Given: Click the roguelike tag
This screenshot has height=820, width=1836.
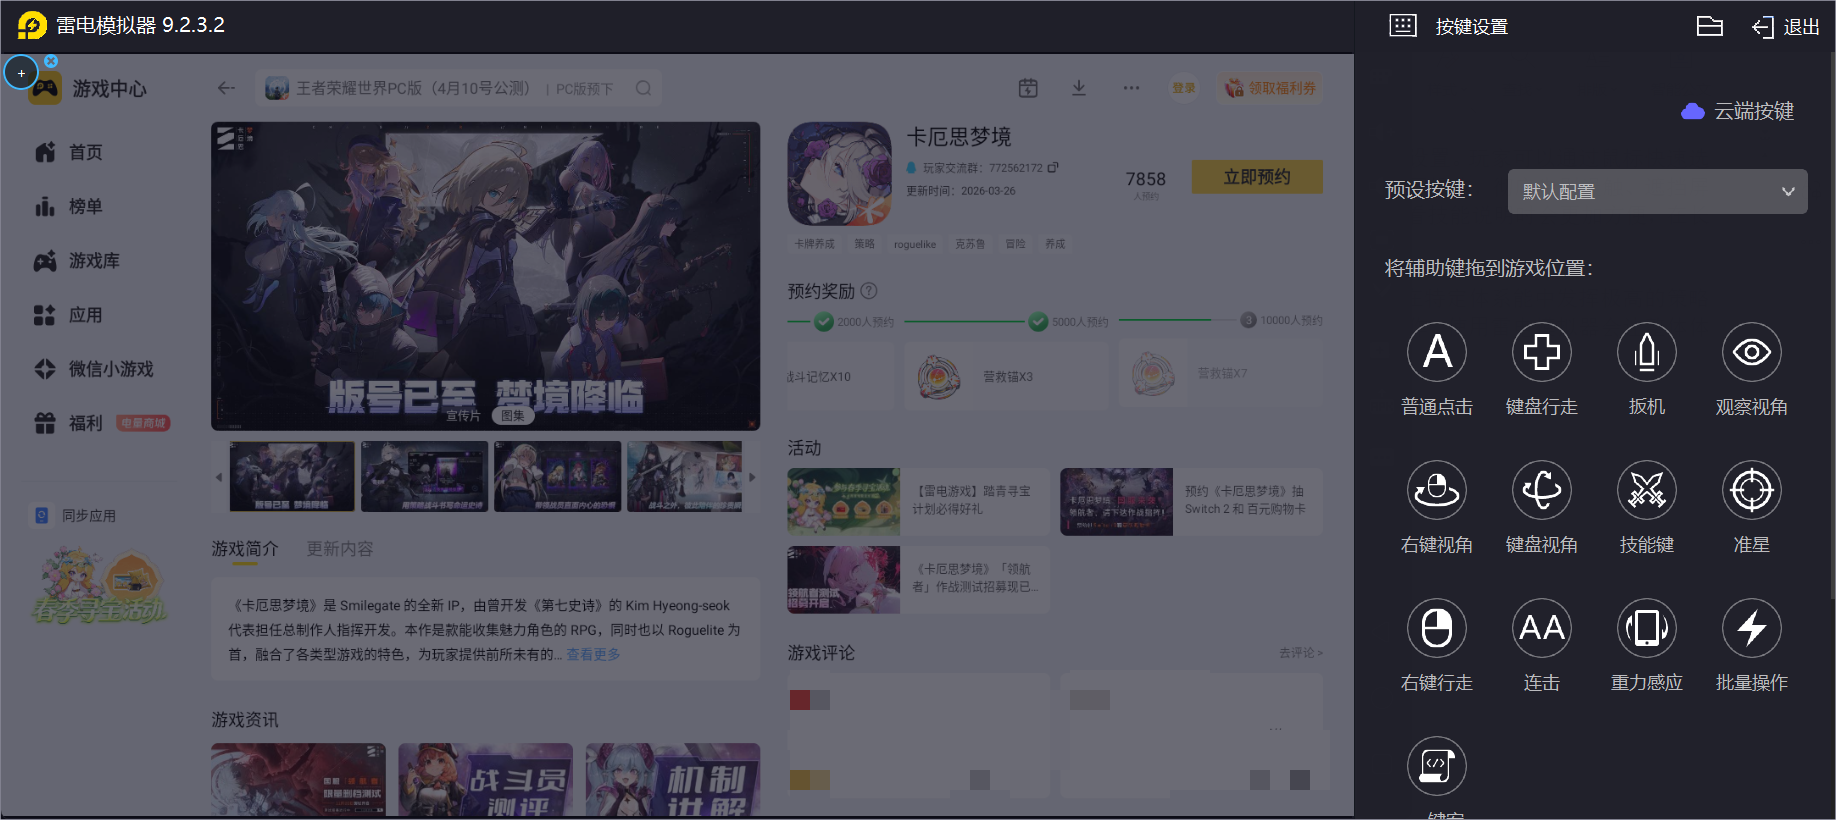Looking at the screenshot, I should pyautogui.click(x=915, y=244).
